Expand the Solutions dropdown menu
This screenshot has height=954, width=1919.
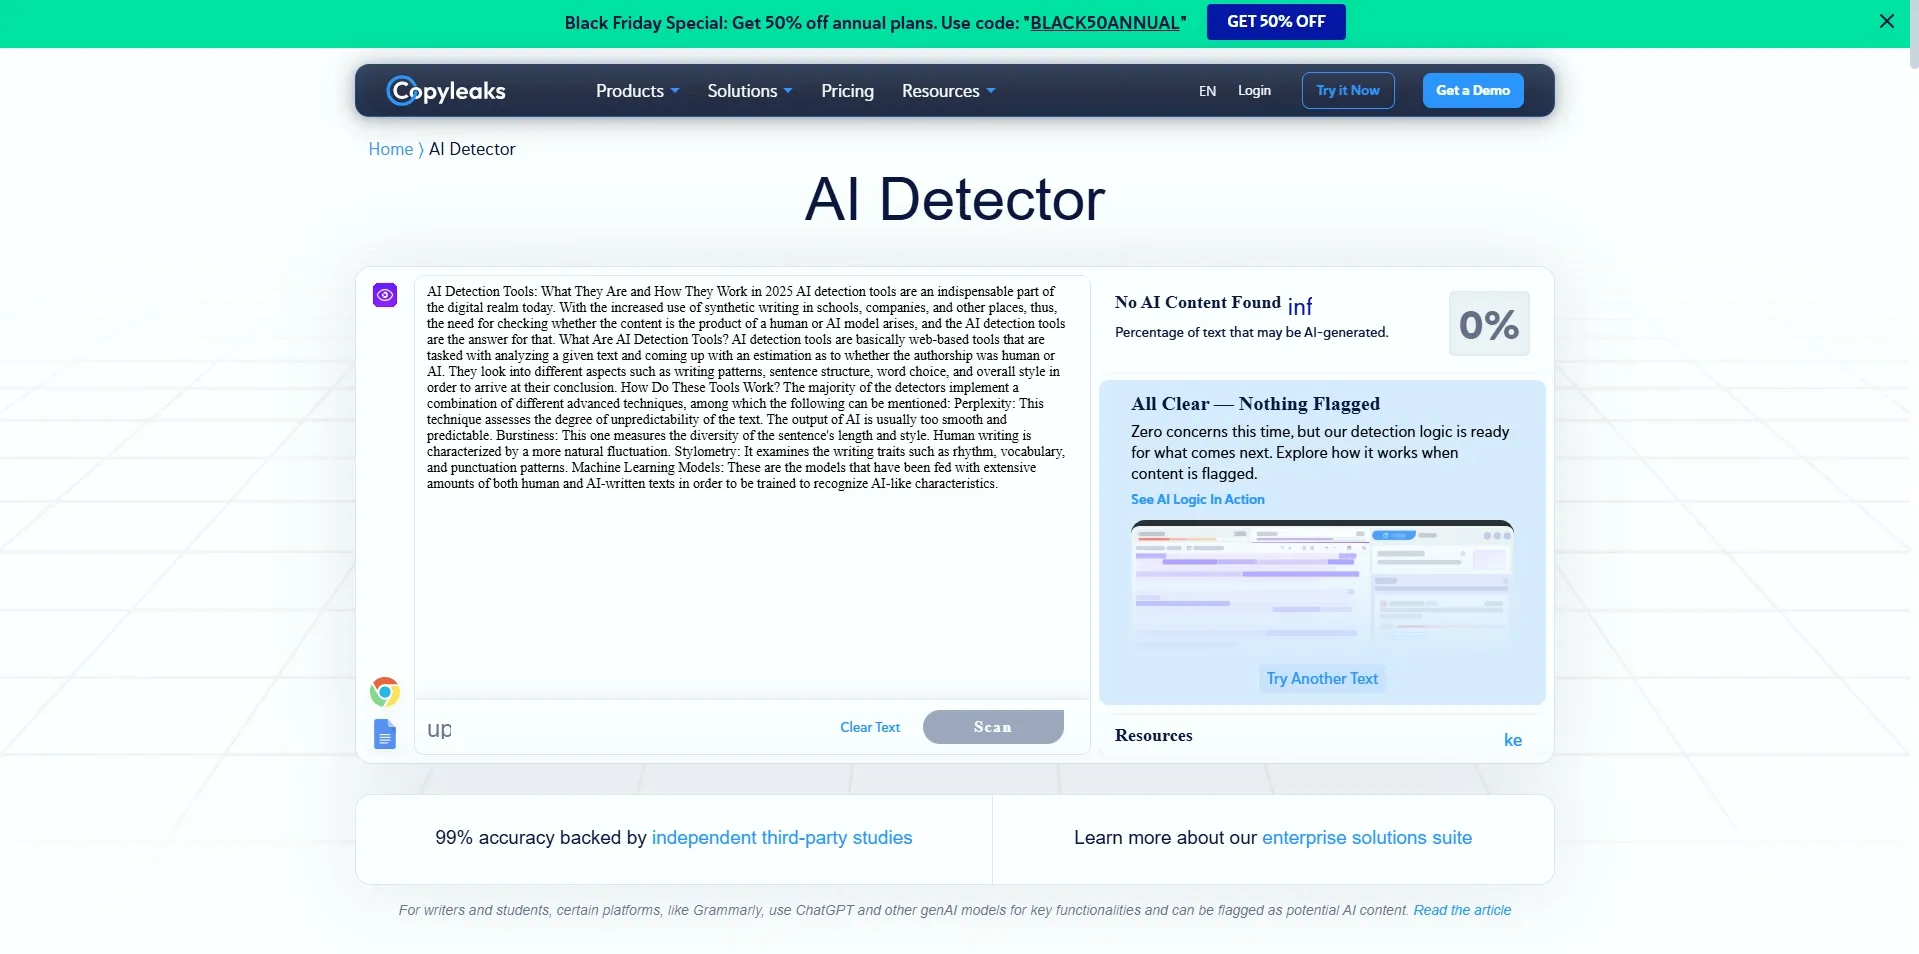[x=749, y=91]
